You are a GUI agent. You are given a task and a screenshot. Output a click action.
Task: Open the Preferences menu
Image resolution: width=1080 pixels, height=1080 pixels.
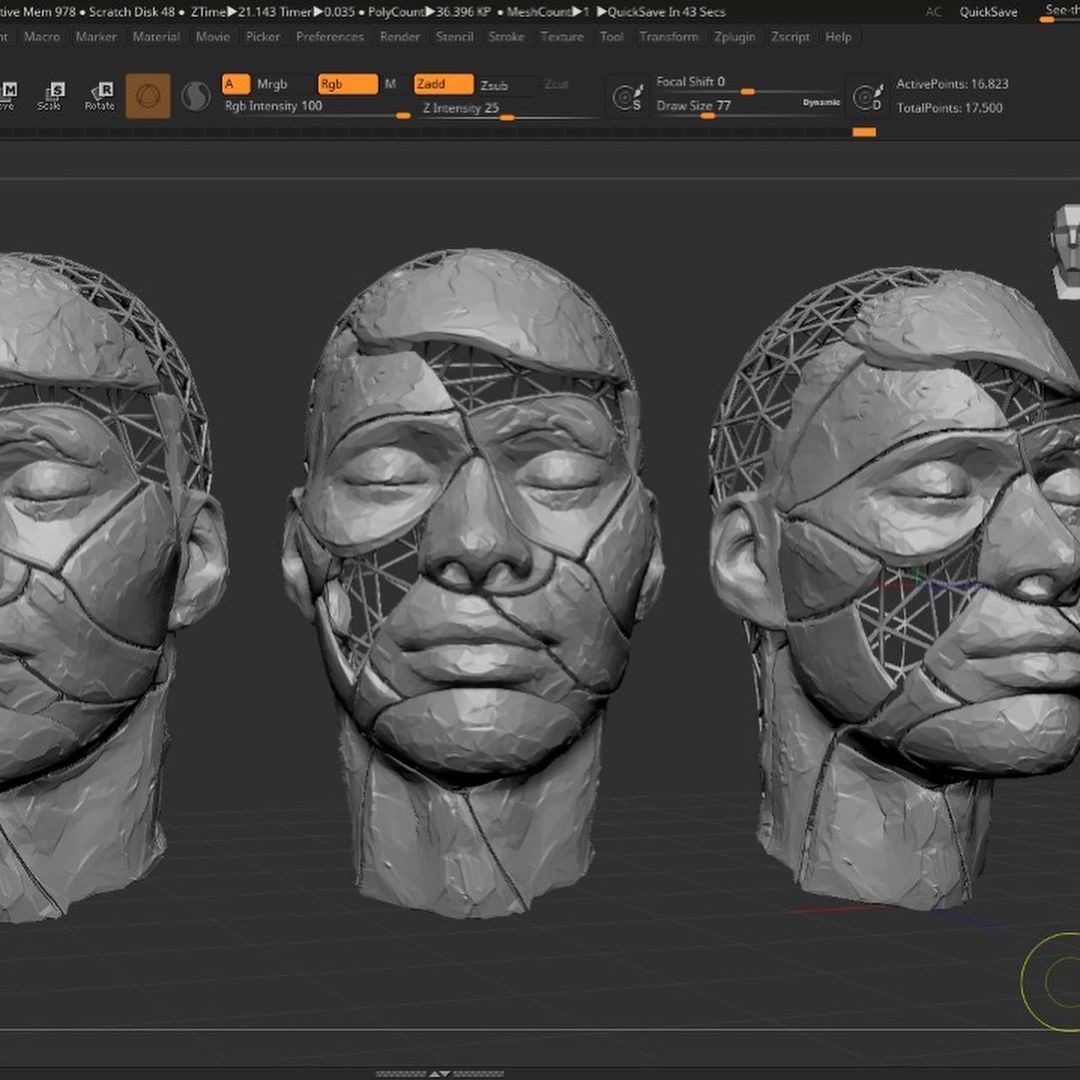[x=330, y=37]
